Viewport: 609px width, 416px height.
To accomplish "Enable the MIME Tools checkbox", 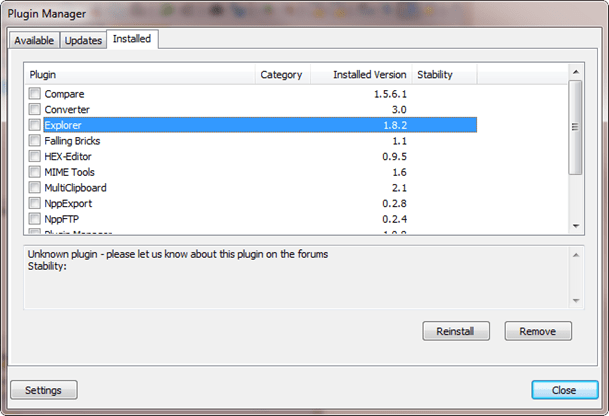I will [x=35, y=172].
